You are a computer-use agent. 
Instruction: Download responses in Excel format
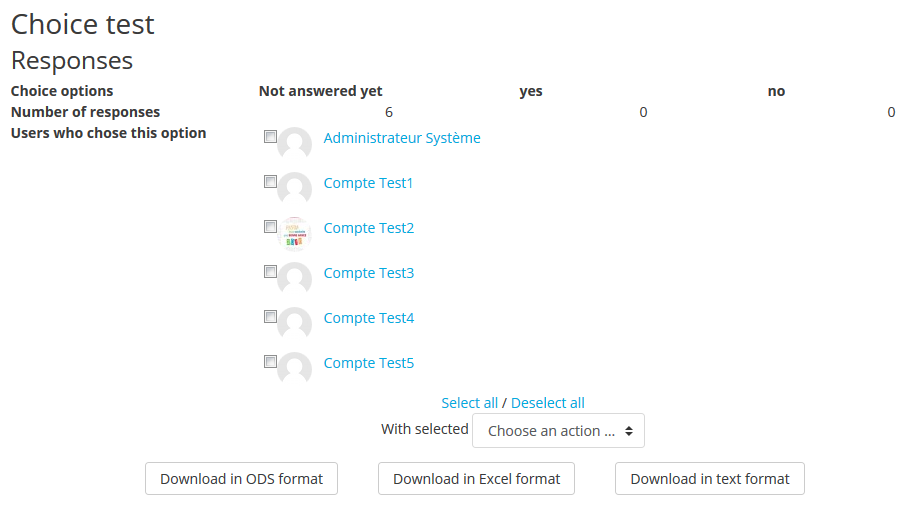(x=476, y=479)
